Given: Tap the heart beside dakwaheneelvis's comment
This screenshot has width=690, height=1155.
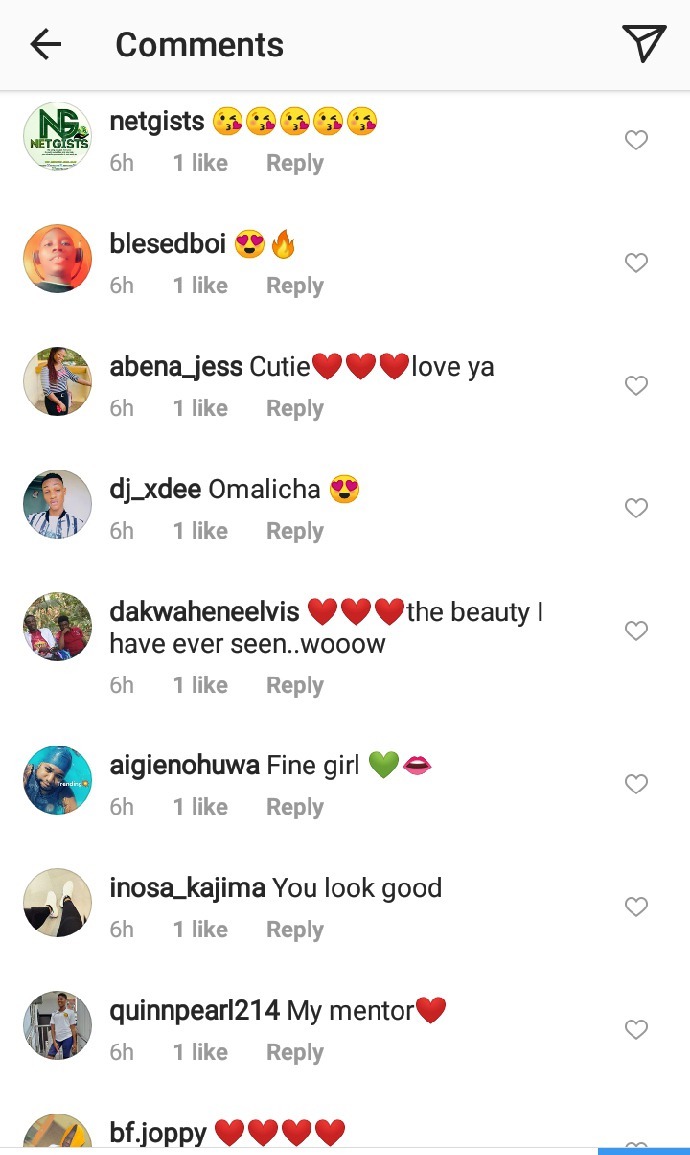Looking at the screenshot, I should point(636,631).
